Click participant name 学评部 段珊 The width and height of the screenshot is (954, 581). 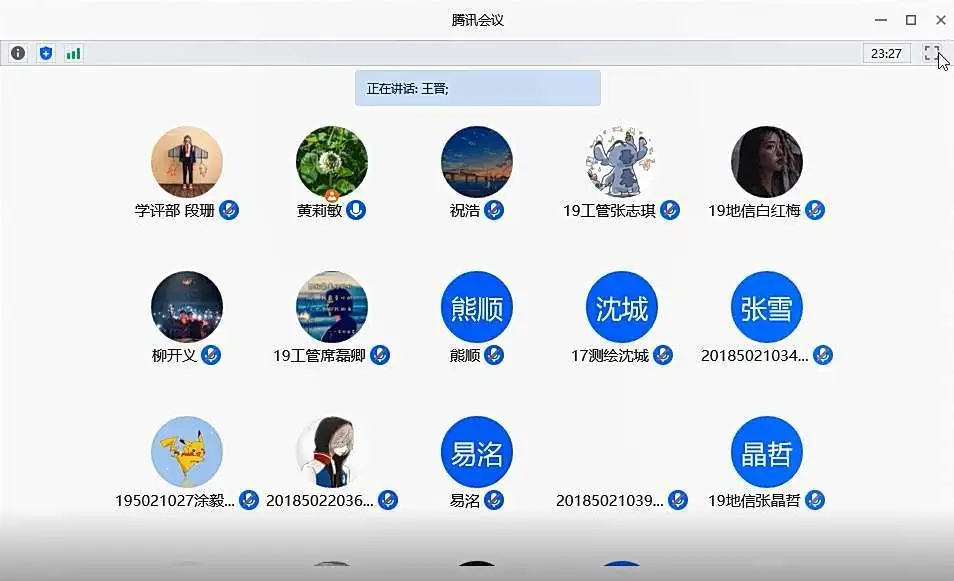point(175,210)
